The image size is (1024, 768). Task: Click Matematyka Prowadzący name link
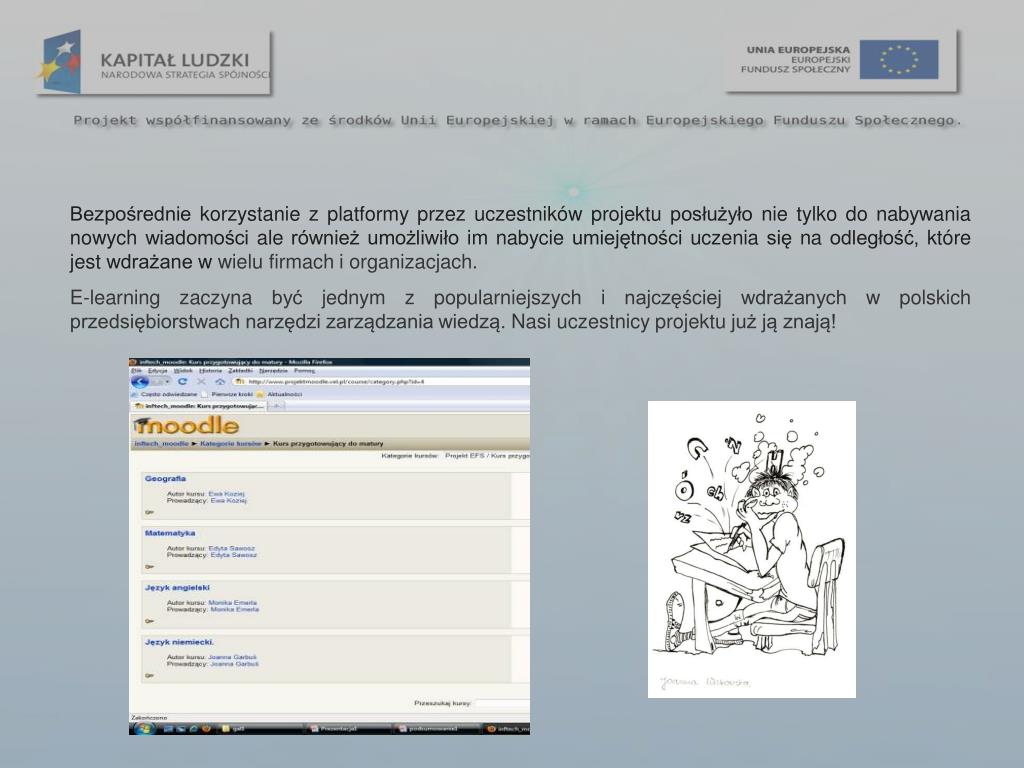point(234,555)
